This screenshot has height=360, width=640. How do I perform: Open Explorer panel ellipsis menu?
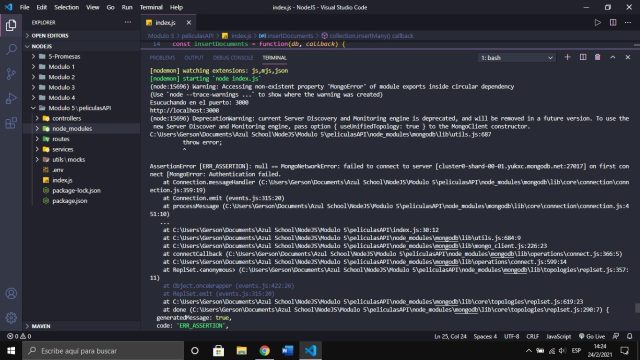(128, 22)
